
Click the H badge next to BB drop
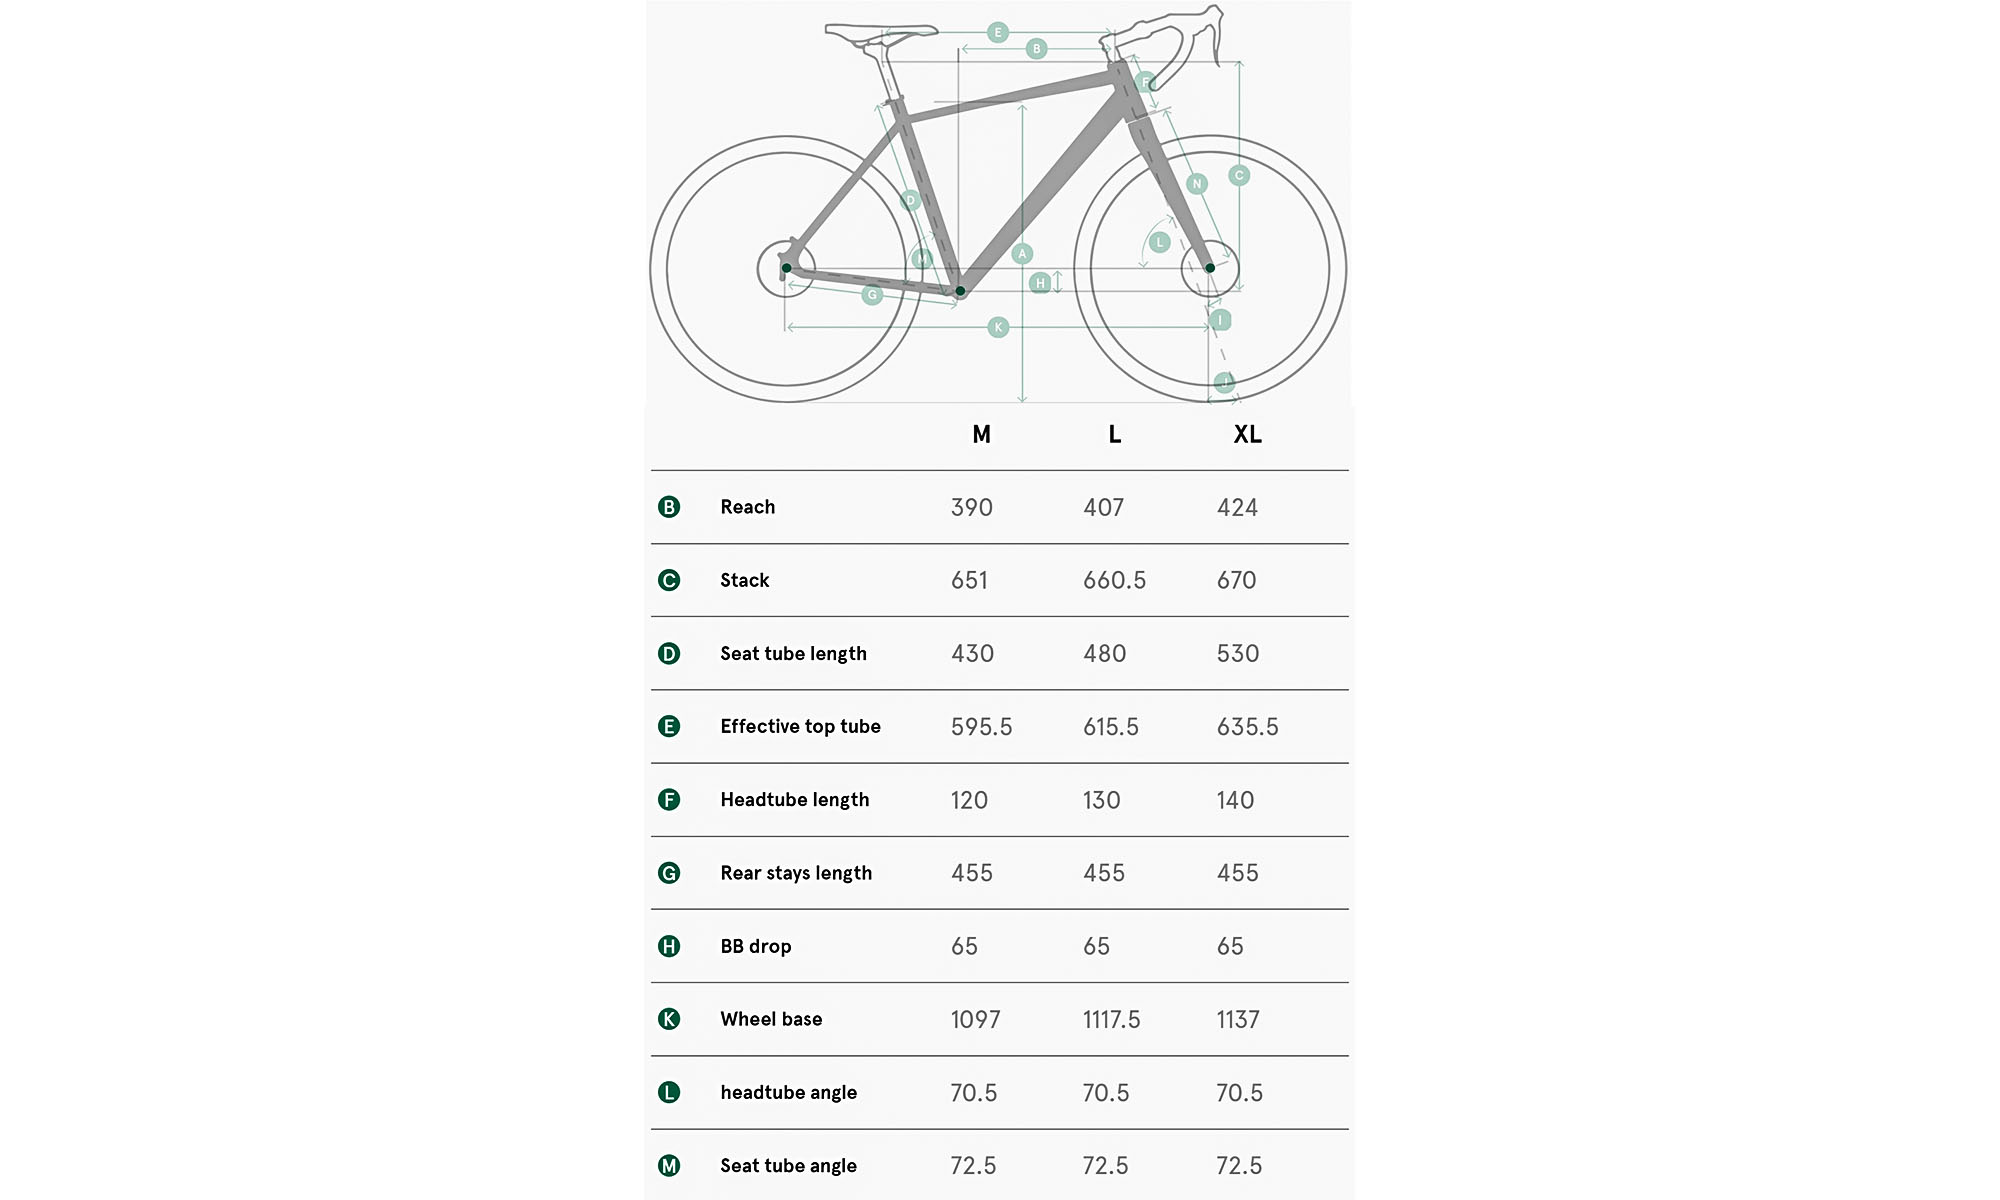pos(669,946)
